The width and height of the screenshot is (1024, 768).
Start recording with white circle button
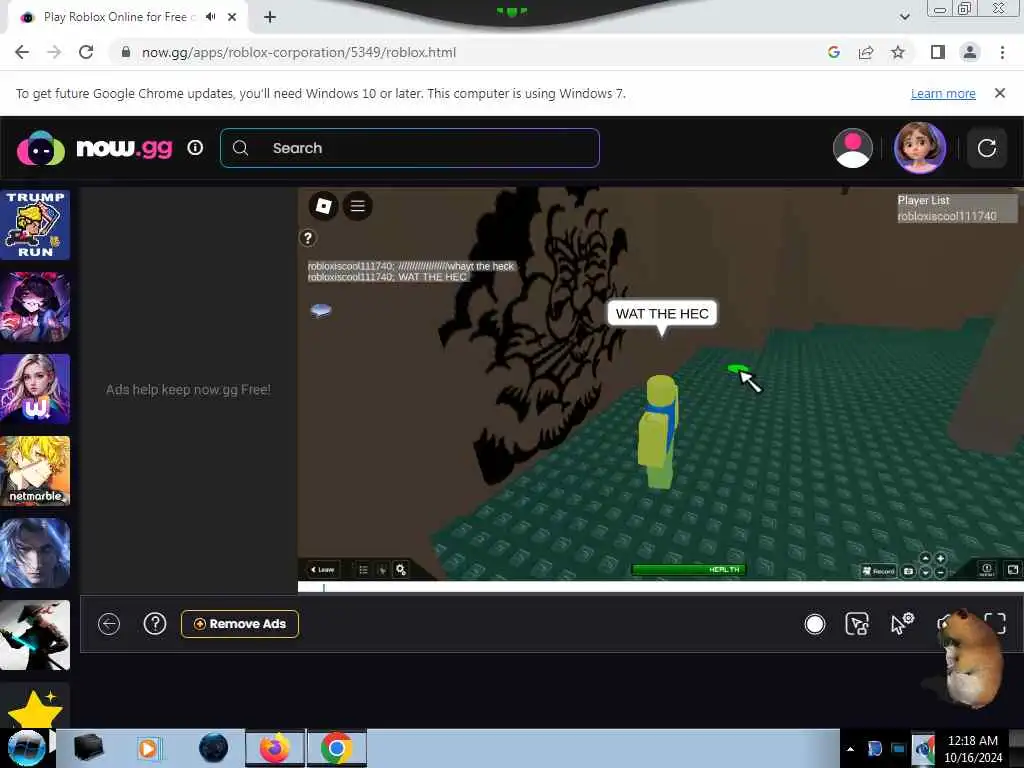click(x=814, y=624)
